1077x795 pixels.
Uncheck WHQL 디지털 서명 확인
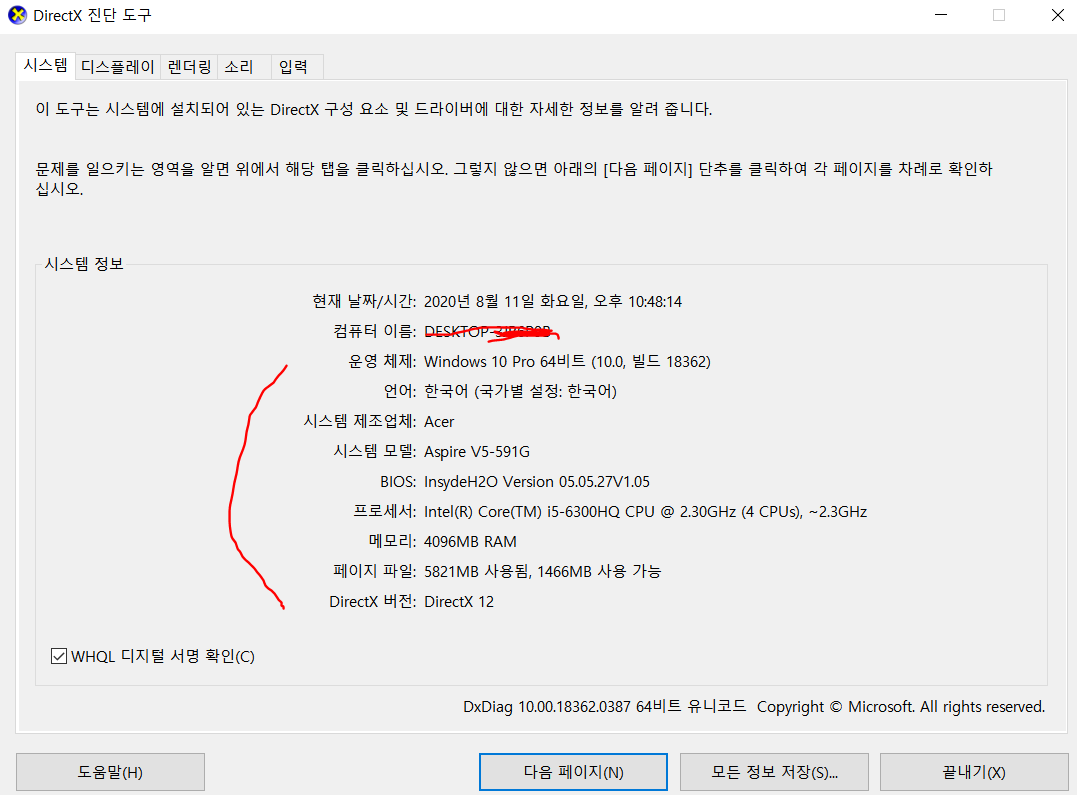(x=58, y=656)
